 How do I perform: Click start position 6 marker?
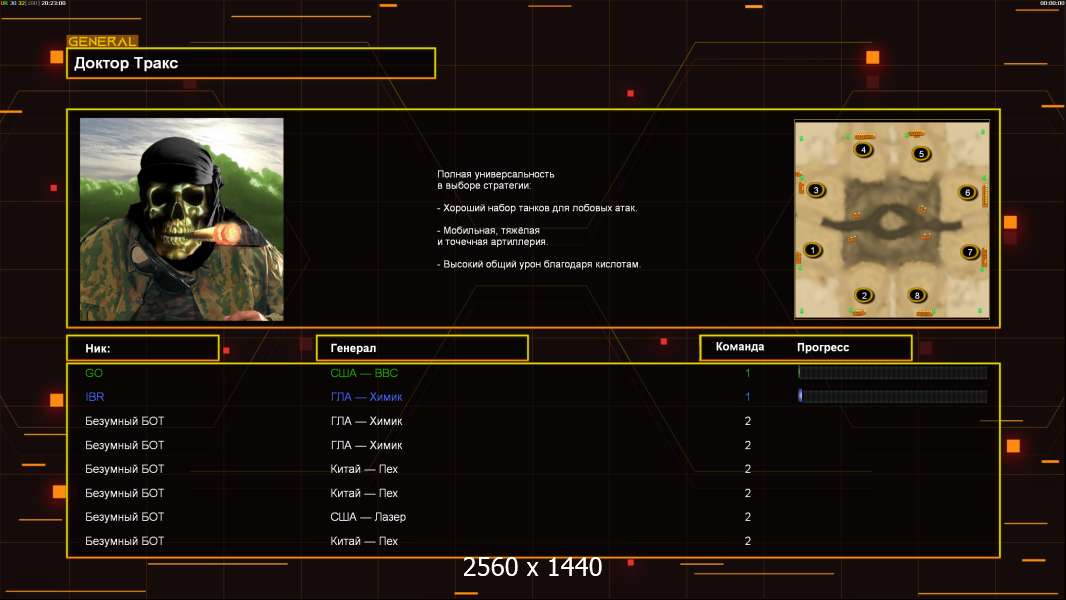pyautogui.click(x=967, y=192)
